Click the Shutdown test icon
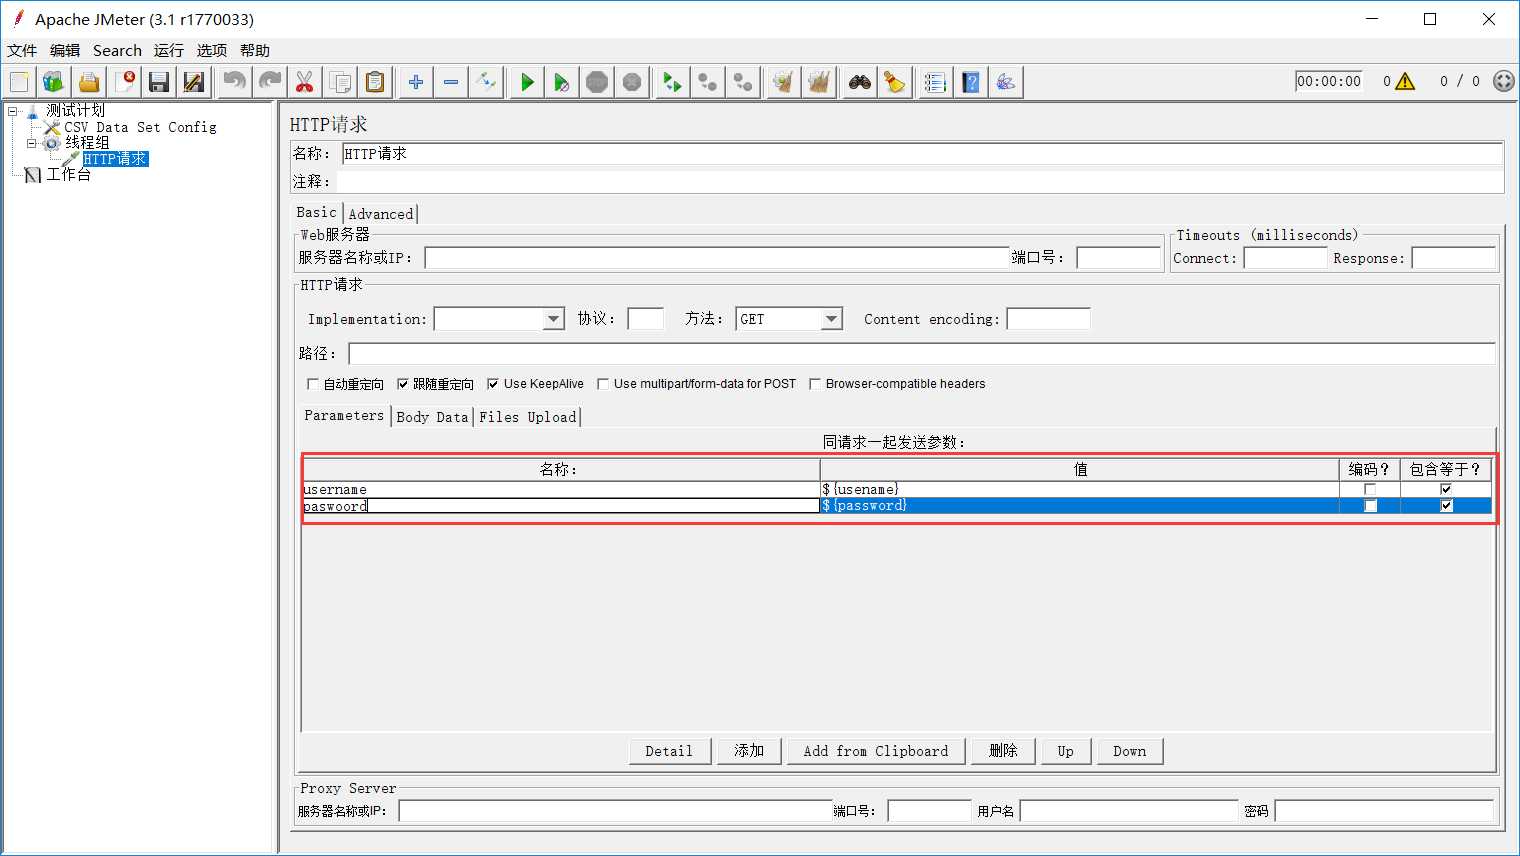The height and width of the screenshot is (856, 1520). coord(632,82)
